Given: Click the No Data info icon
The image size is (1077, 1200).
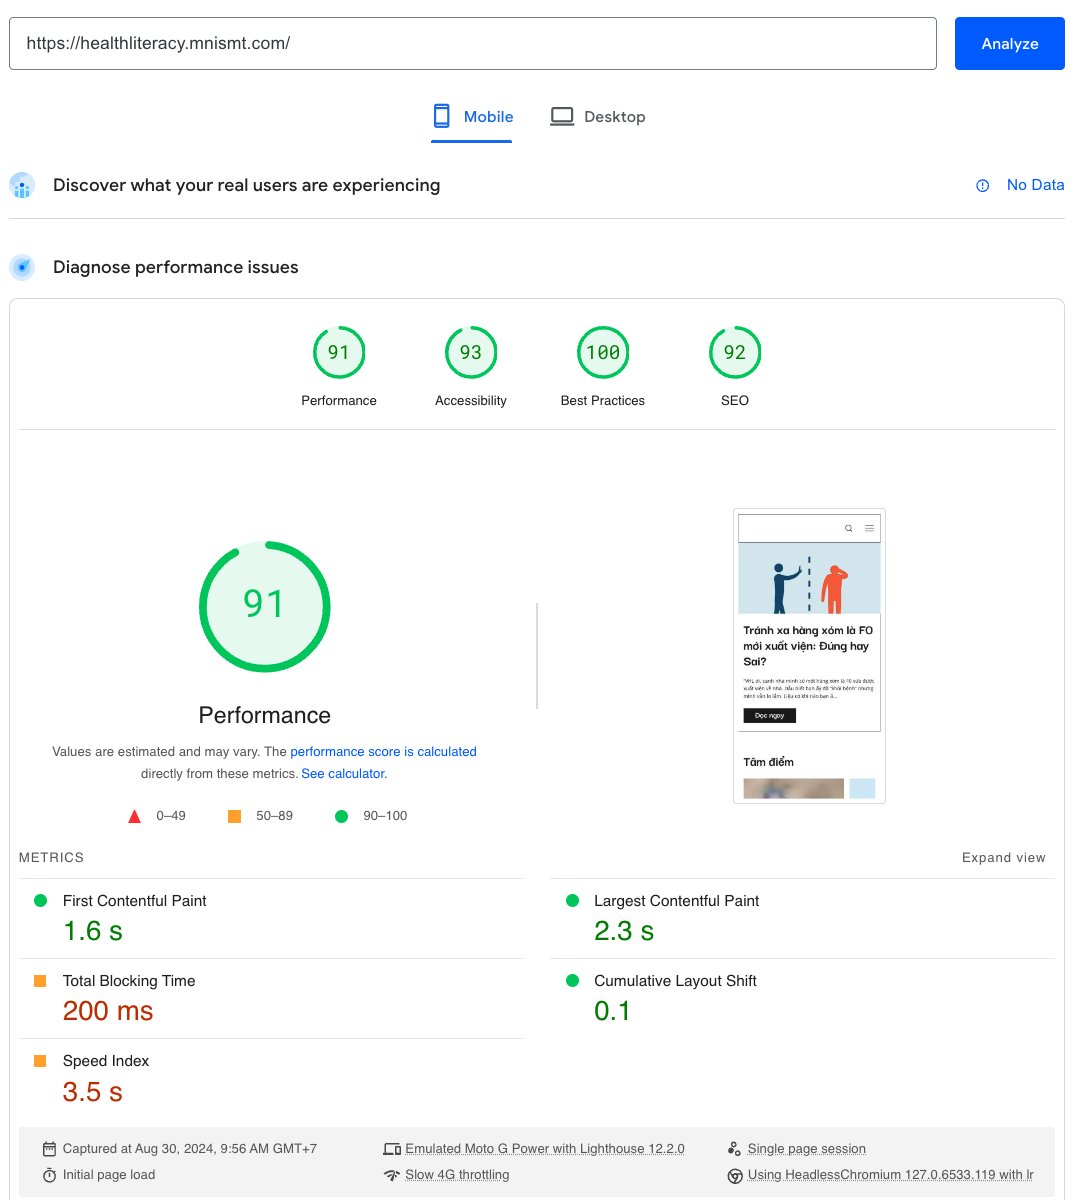Looking at the screenshot, I should pos(982,186).
